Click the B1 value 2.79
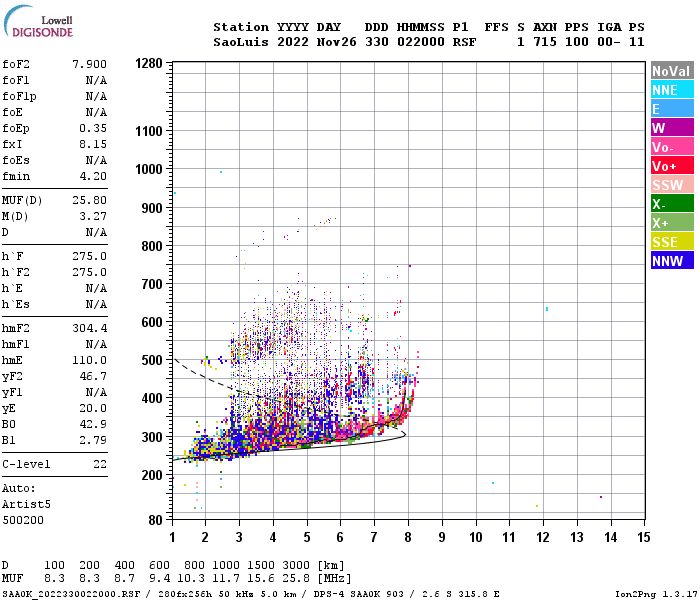Viewport: 700px width, 600px height. (93, 440)
